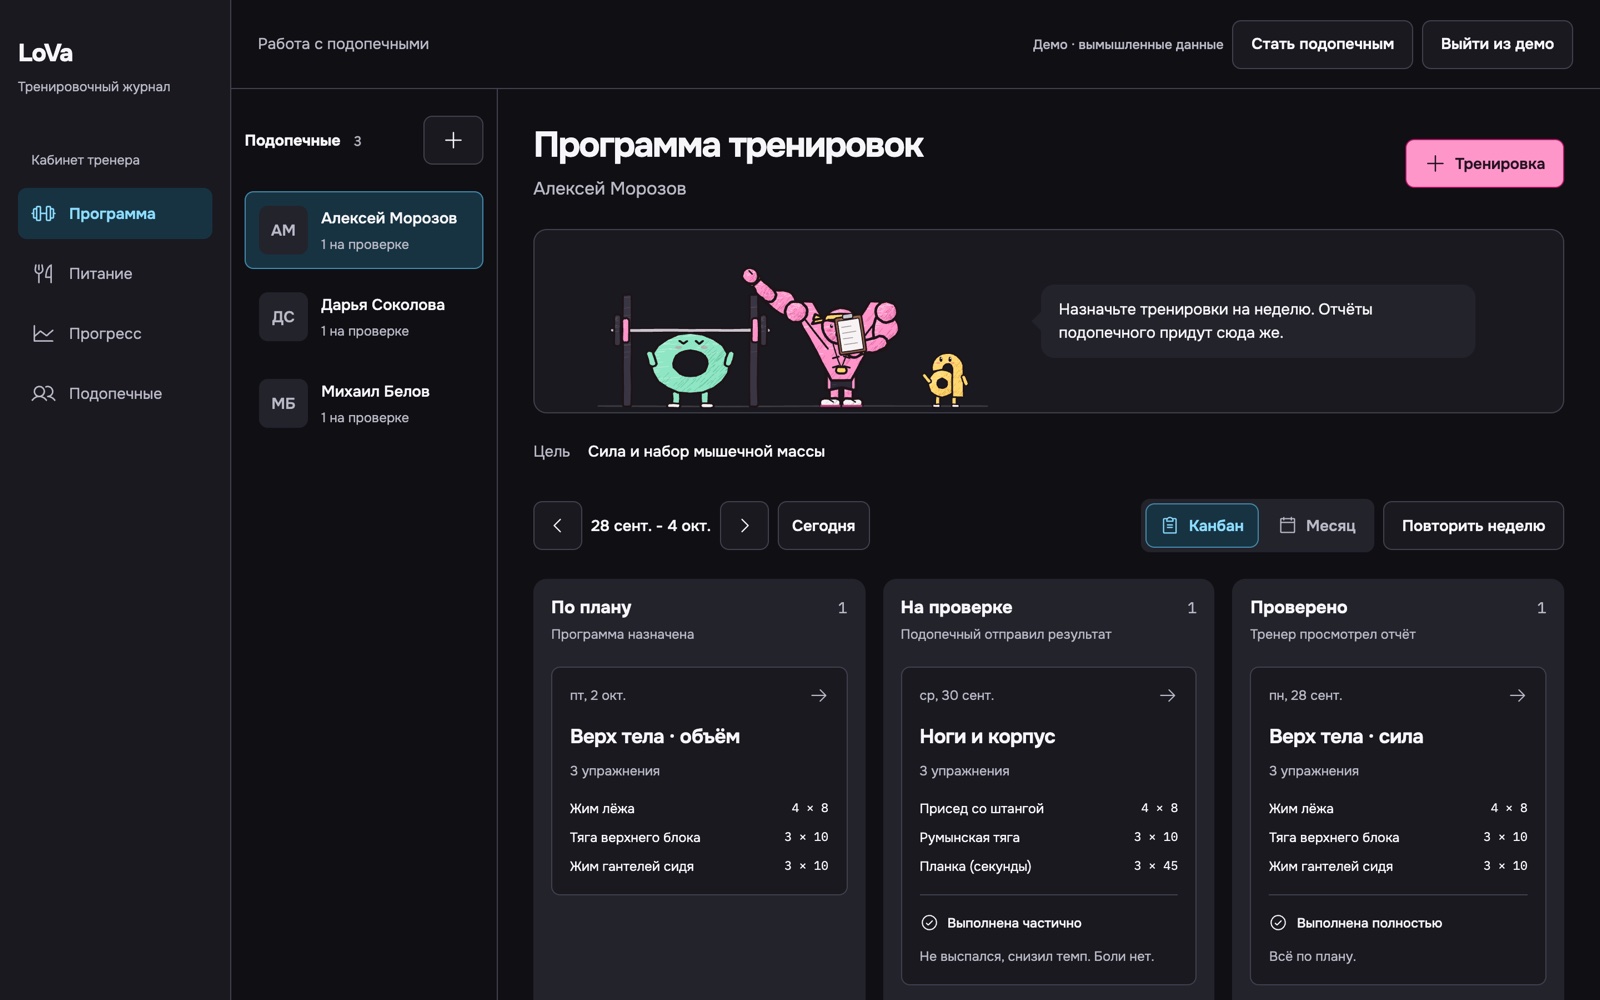
Task: Open Ноги и корпус card arrow
Action: (x=1167, y=695)
